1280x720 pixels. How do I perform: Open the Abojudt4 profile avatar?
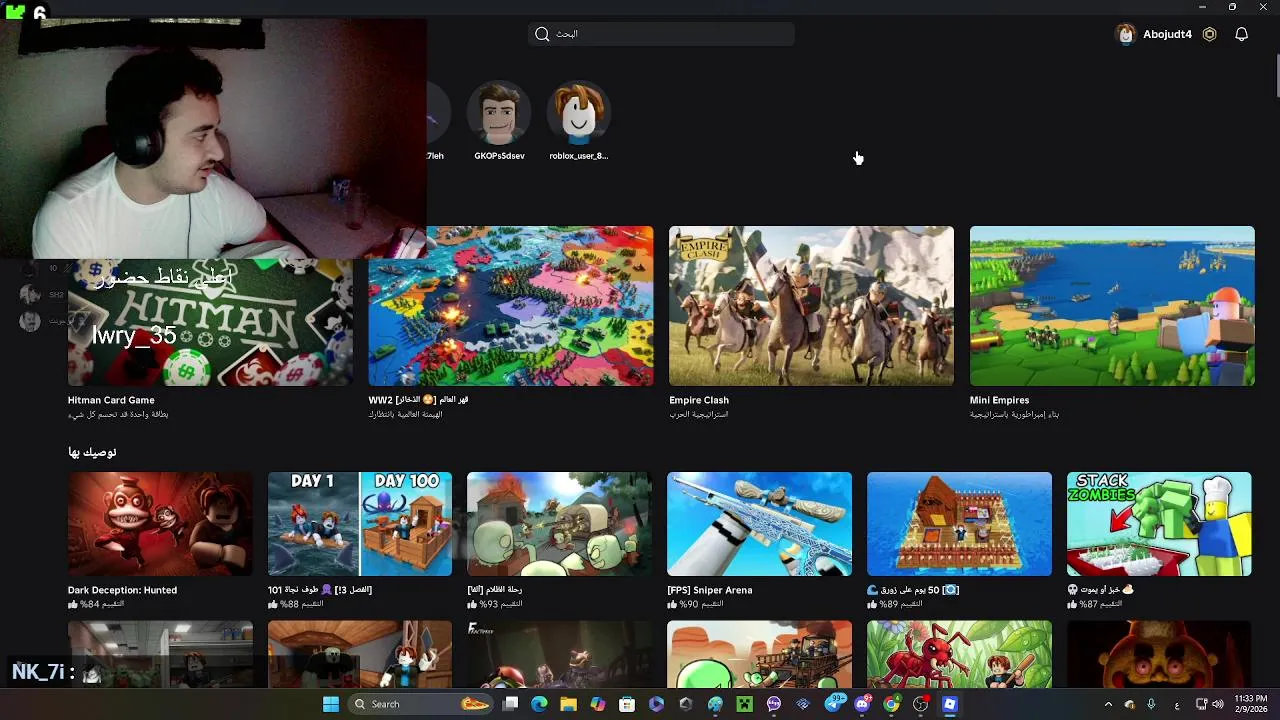click(1126, 34)
